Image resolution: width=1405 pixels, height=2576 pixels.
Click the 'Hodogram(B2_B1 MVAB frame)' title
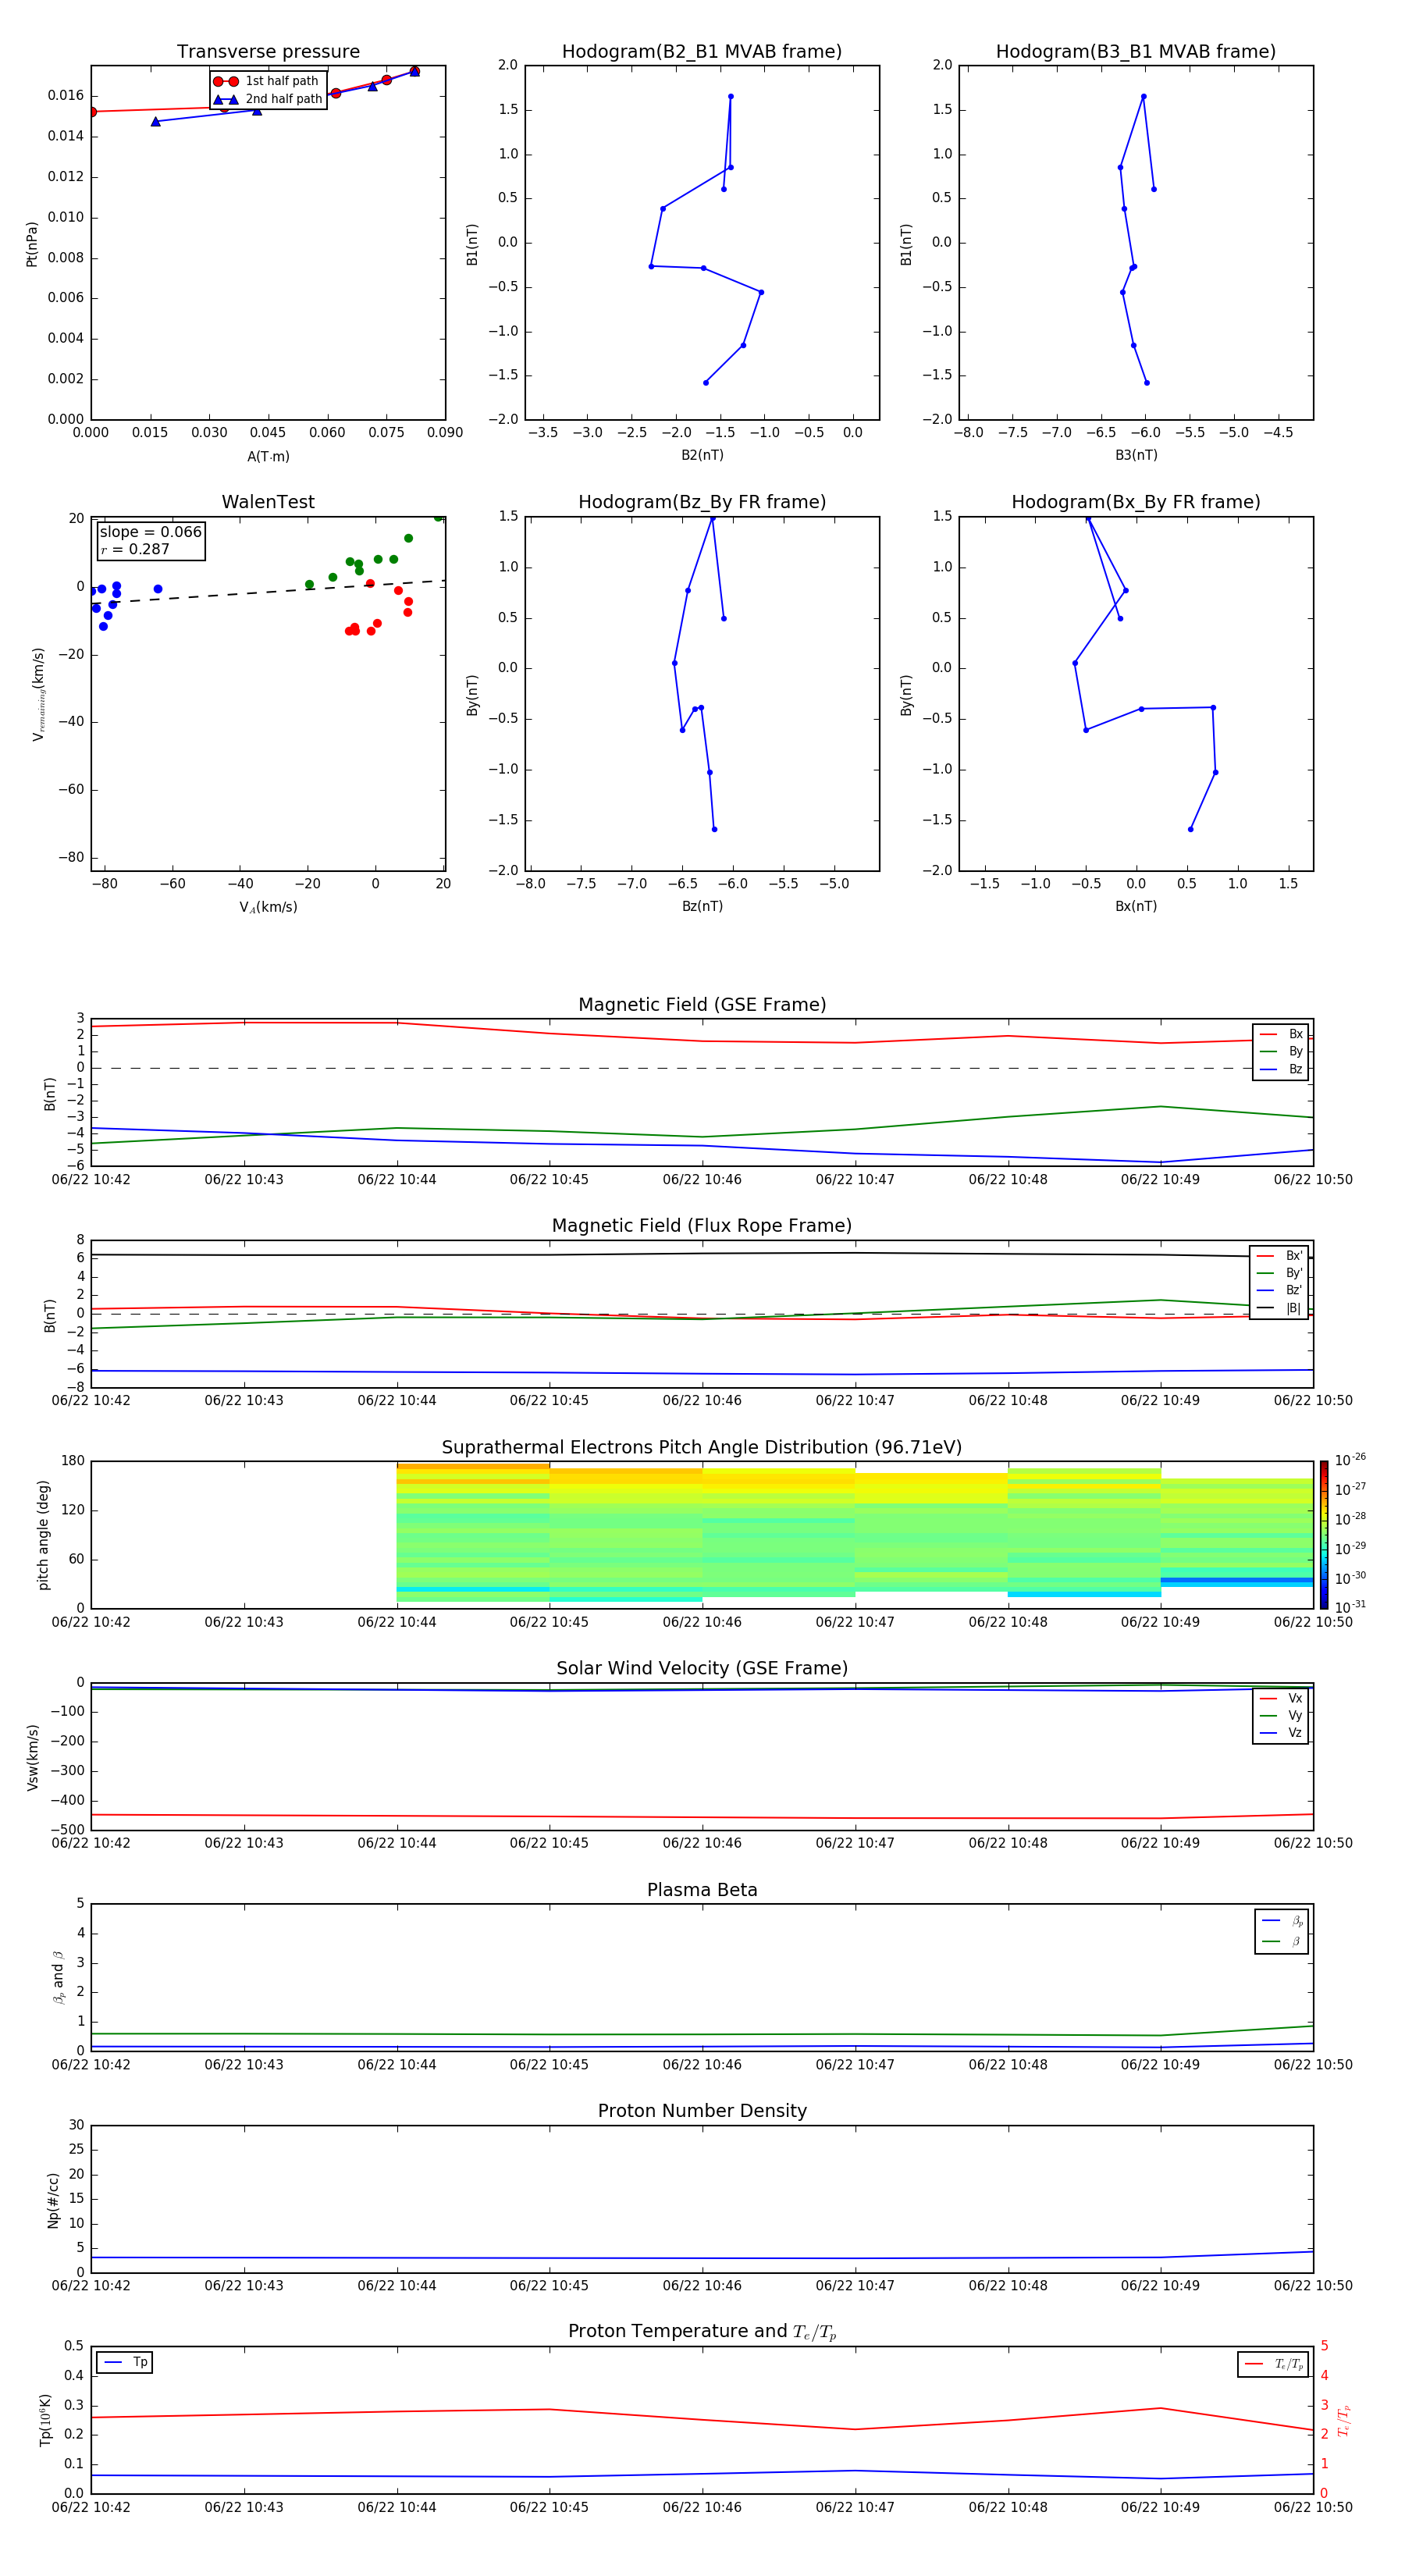tap(702, 52)
